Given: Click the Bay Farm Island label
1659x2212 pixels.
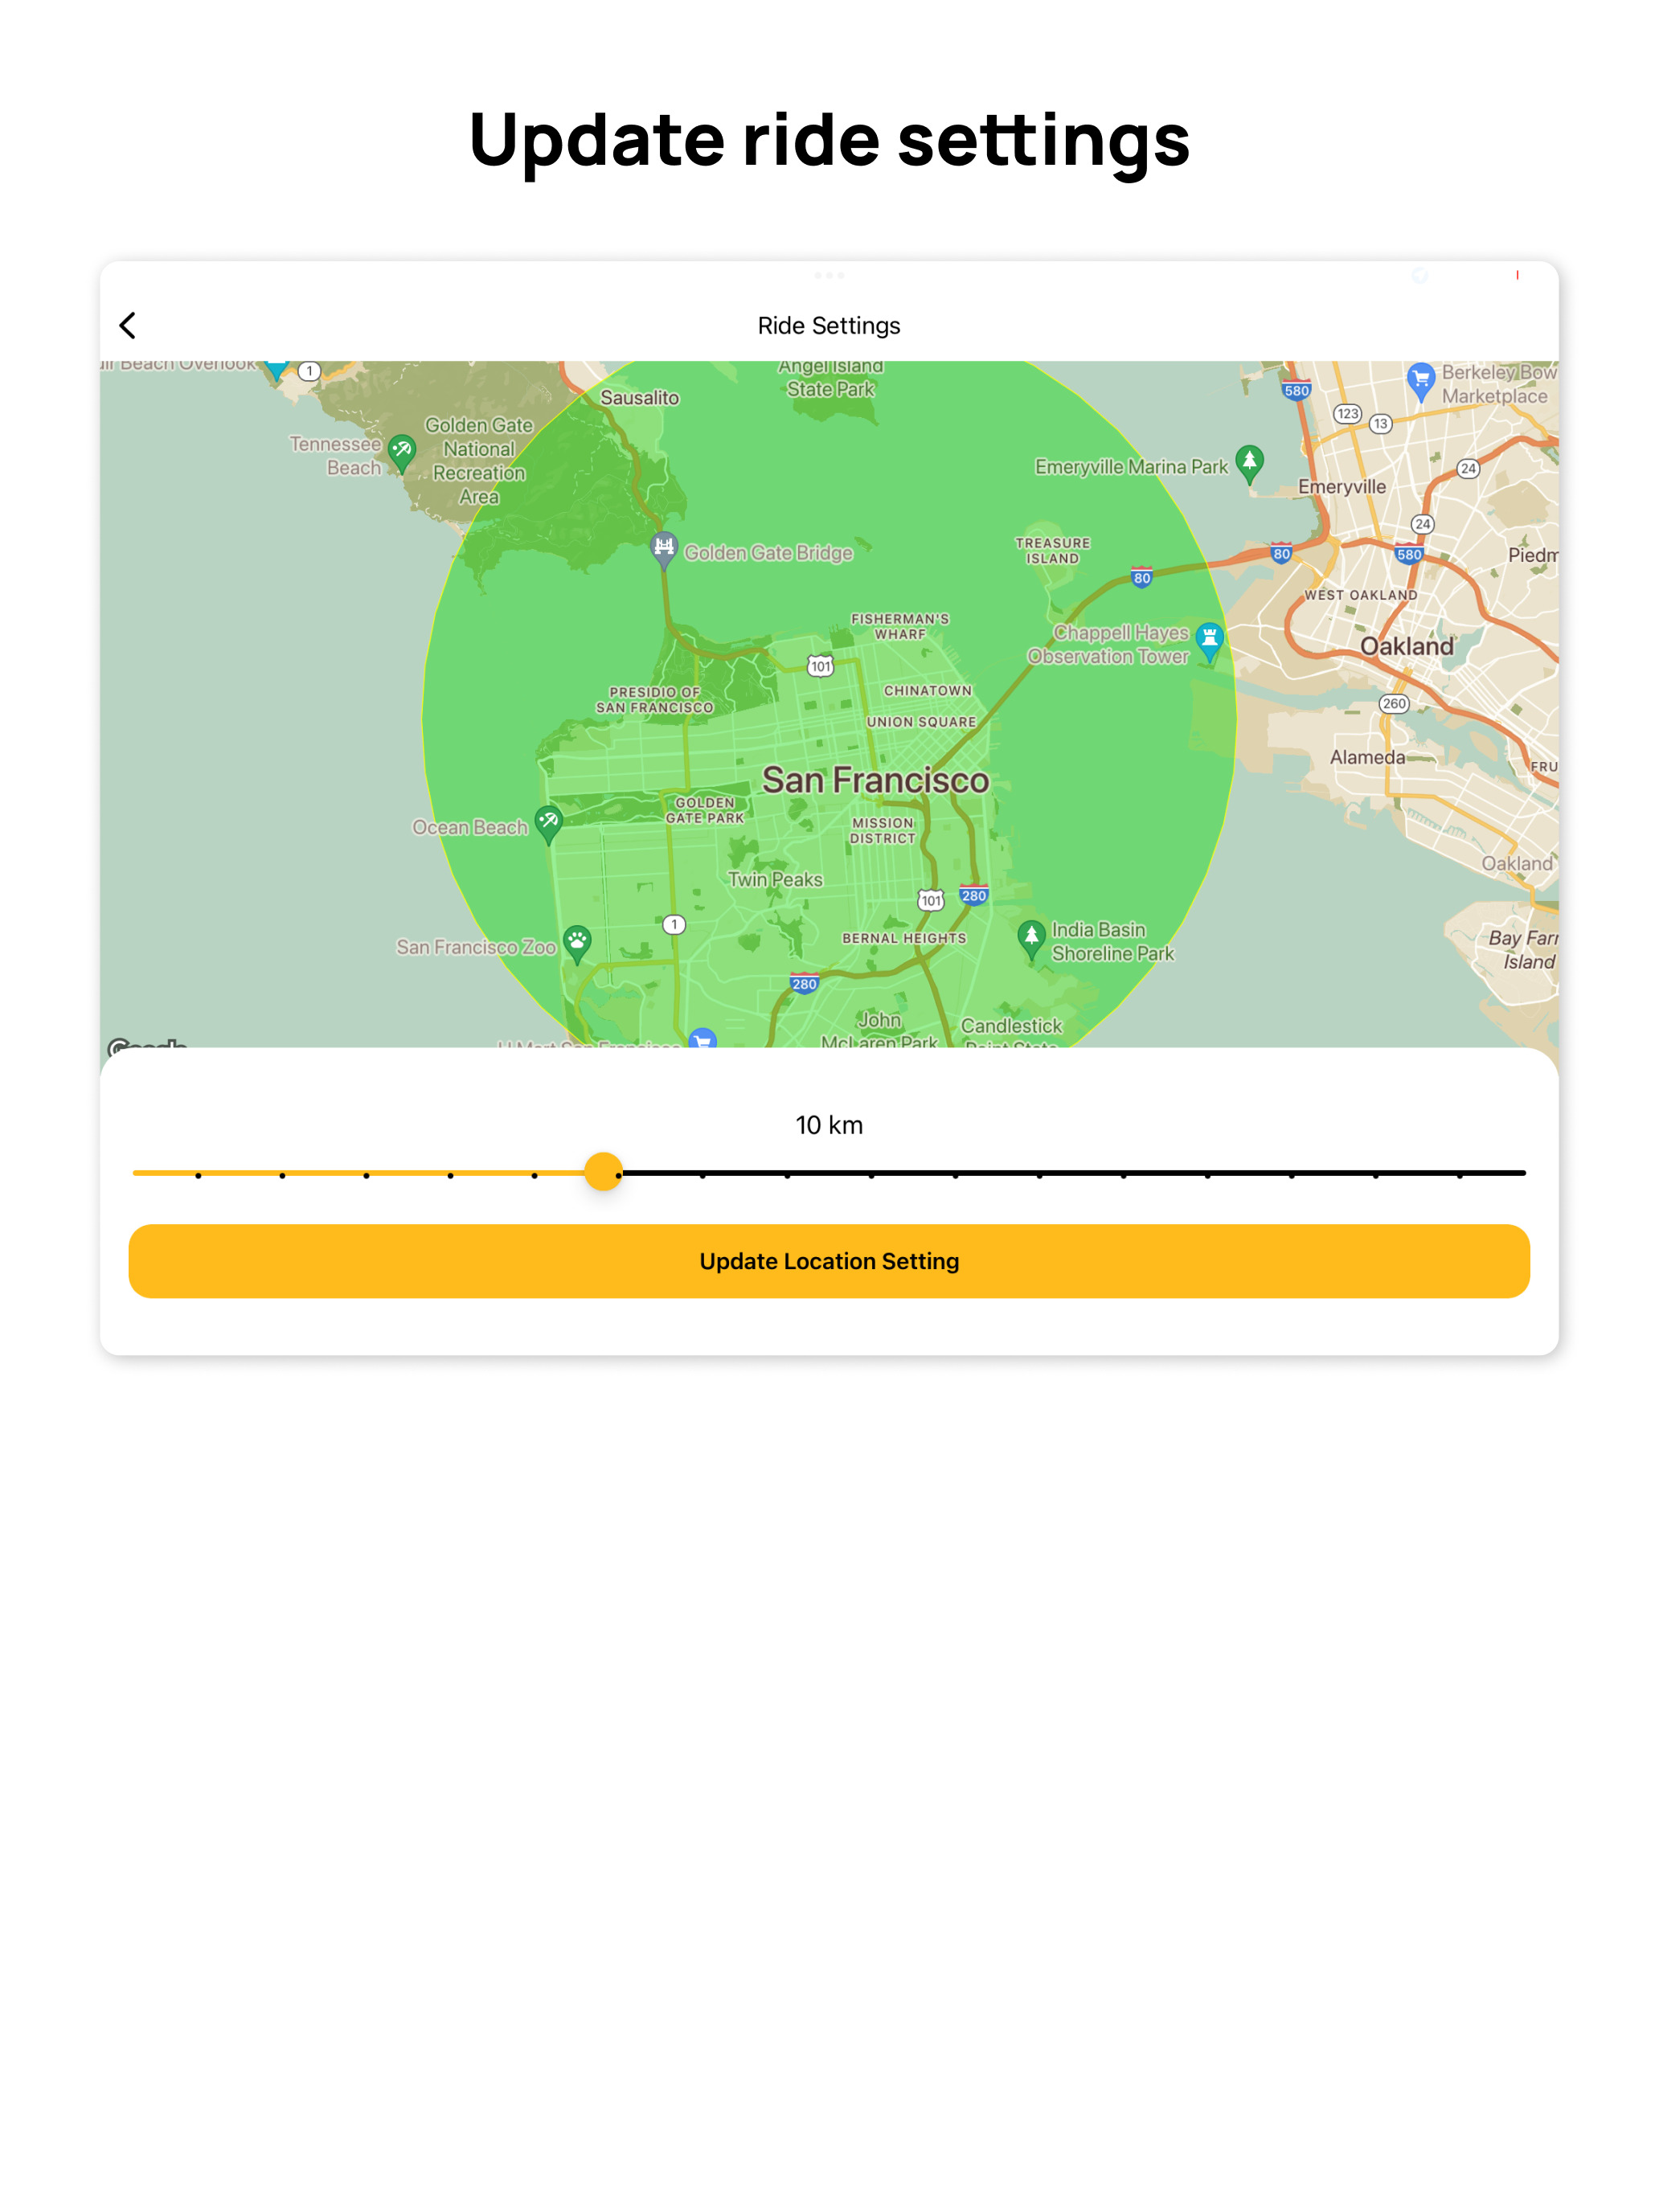Looking at the screenshot, I should (x=1523, y=950).
